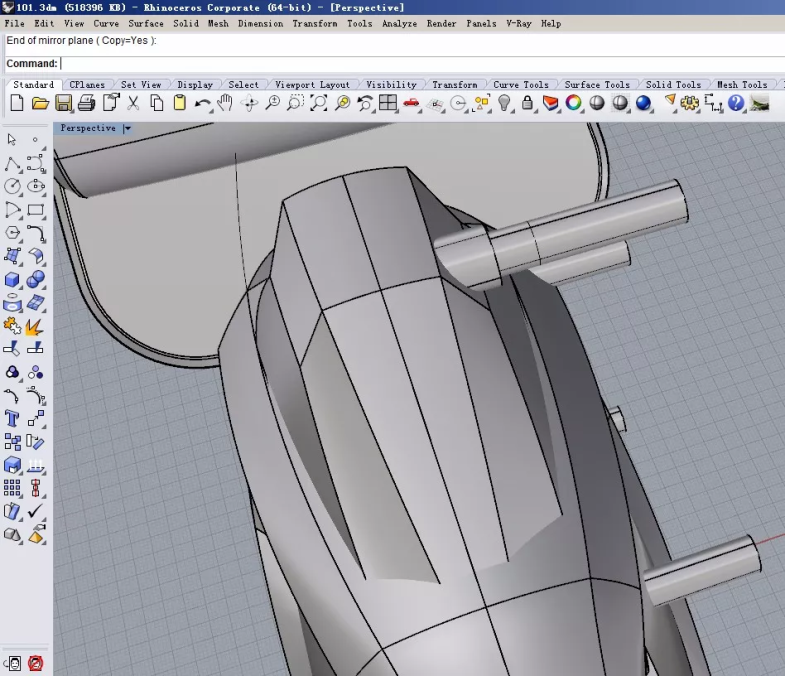Screen dimensions: 785x676
Task: Select the Boolean union spheres tool
Action: tap(36, 279)
